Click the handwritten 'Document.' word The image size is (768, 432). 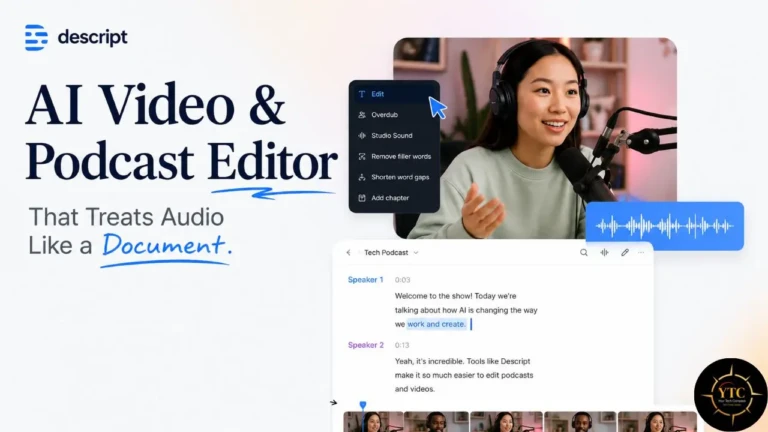coord(167,245)
